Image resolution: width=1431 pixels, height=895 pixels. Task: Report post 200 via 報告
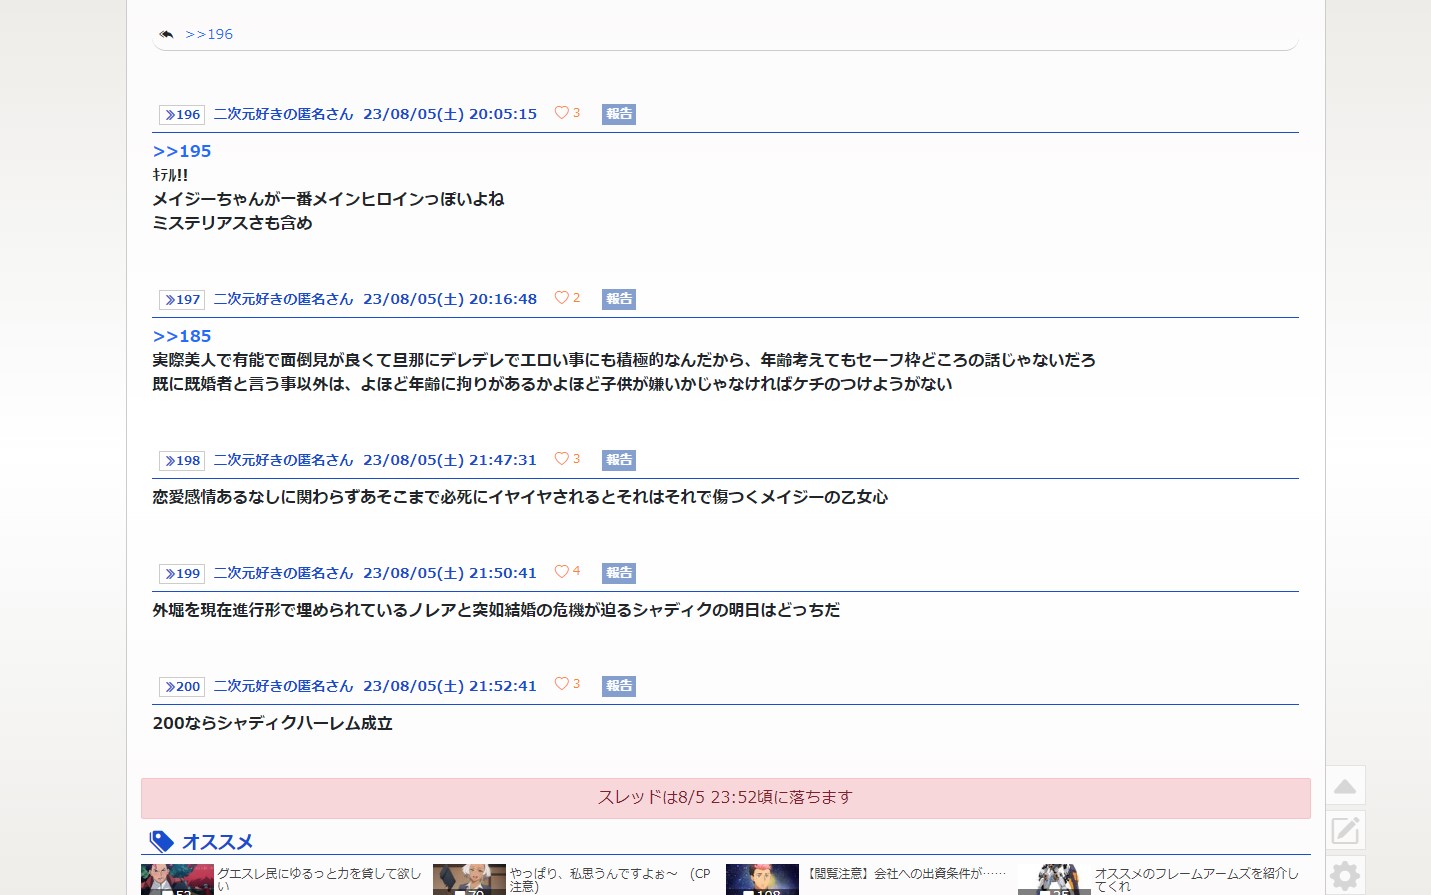[618, 686]
